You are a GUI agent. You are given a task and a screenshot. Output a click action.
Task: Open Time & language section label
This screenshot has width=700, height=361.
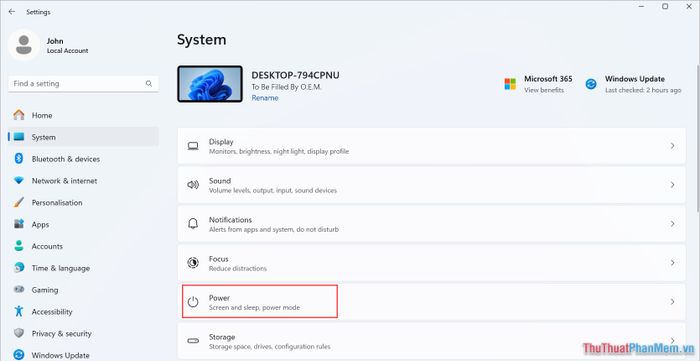click(61, 268)
